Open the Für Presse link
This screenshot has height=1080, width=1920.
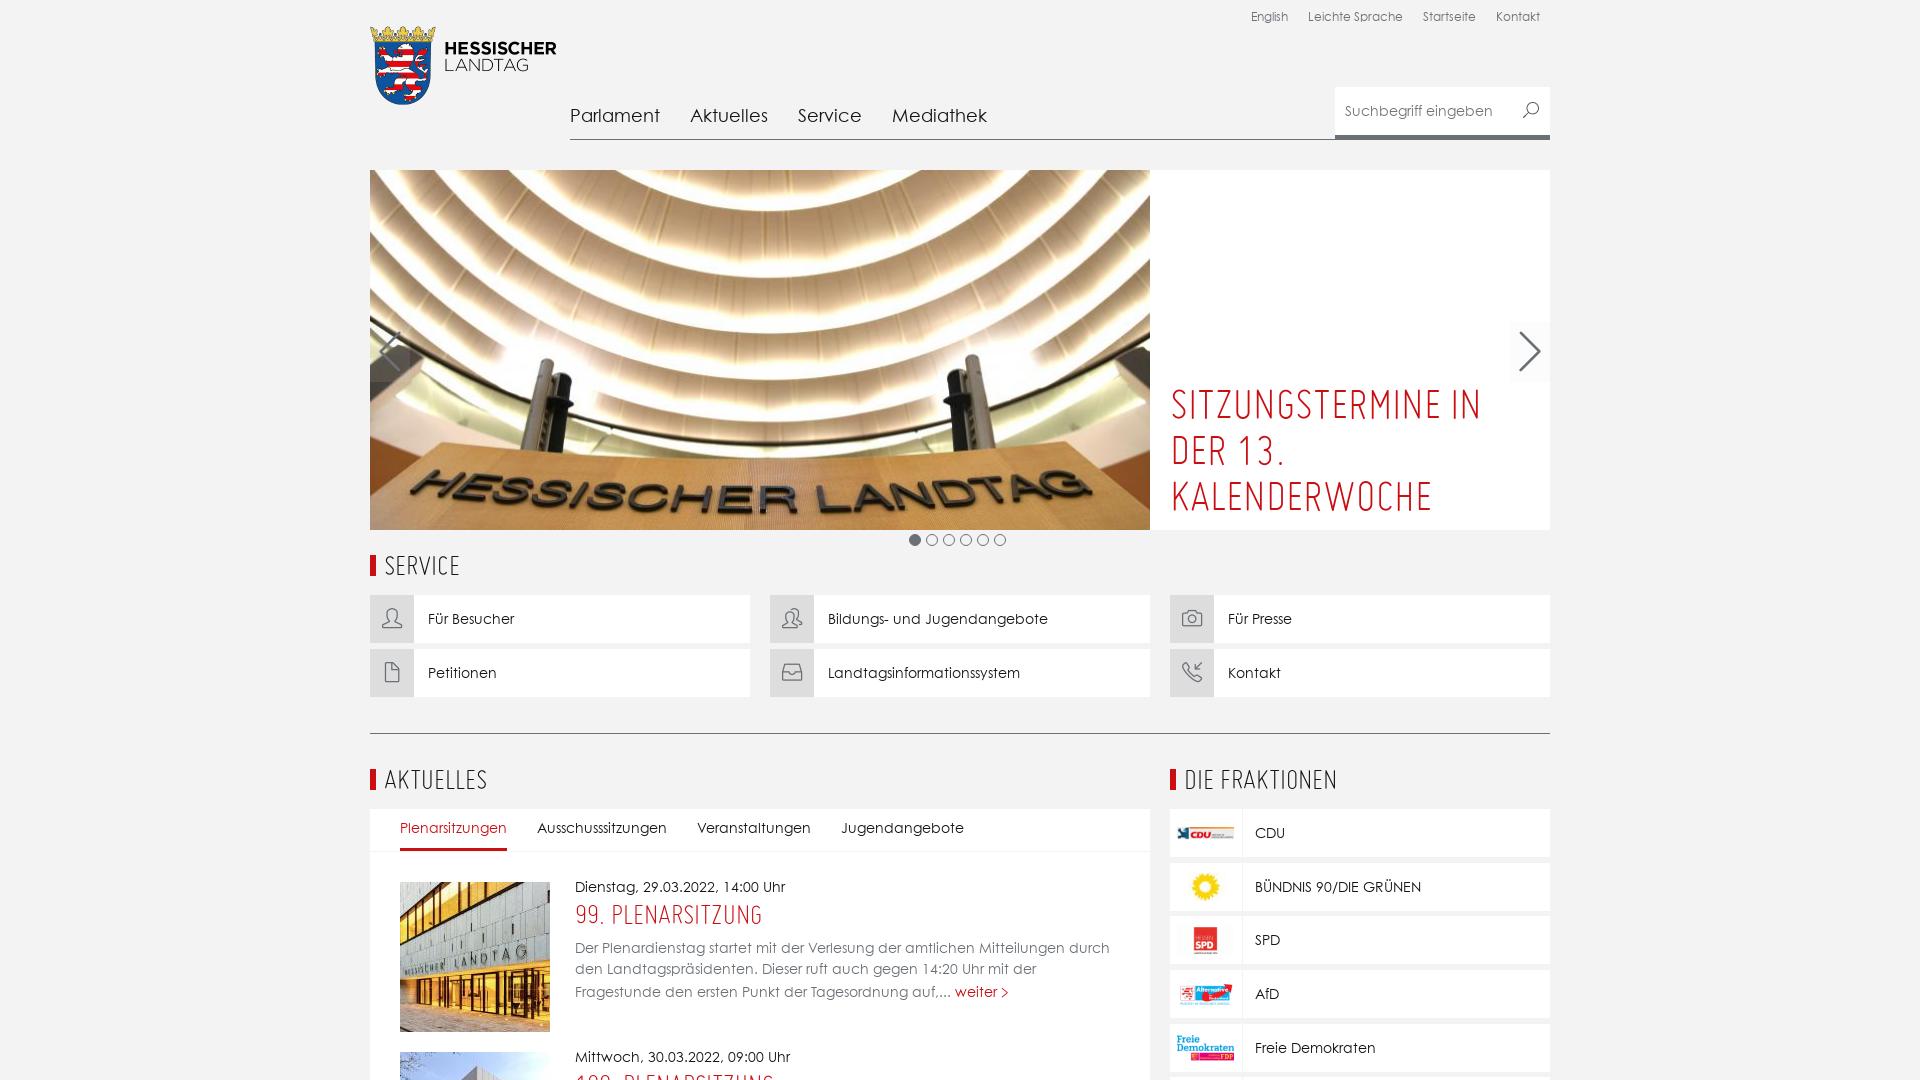pos(1360,619)
